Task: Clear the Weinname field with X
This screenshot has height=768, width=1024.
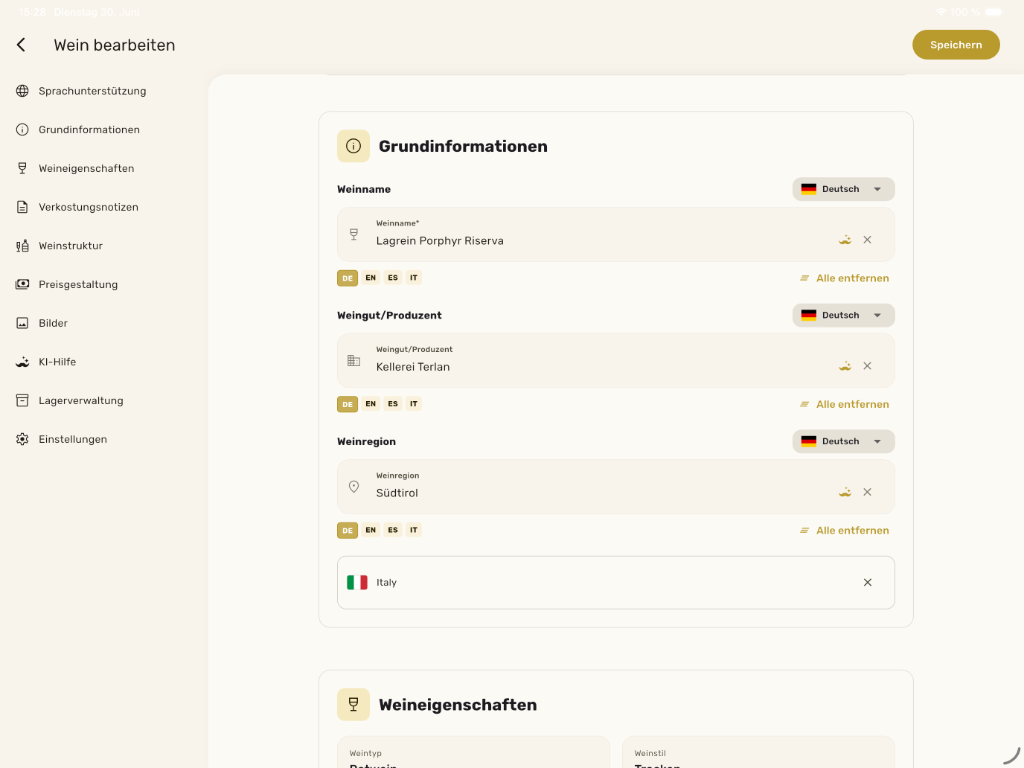Action: coord(867,240)
